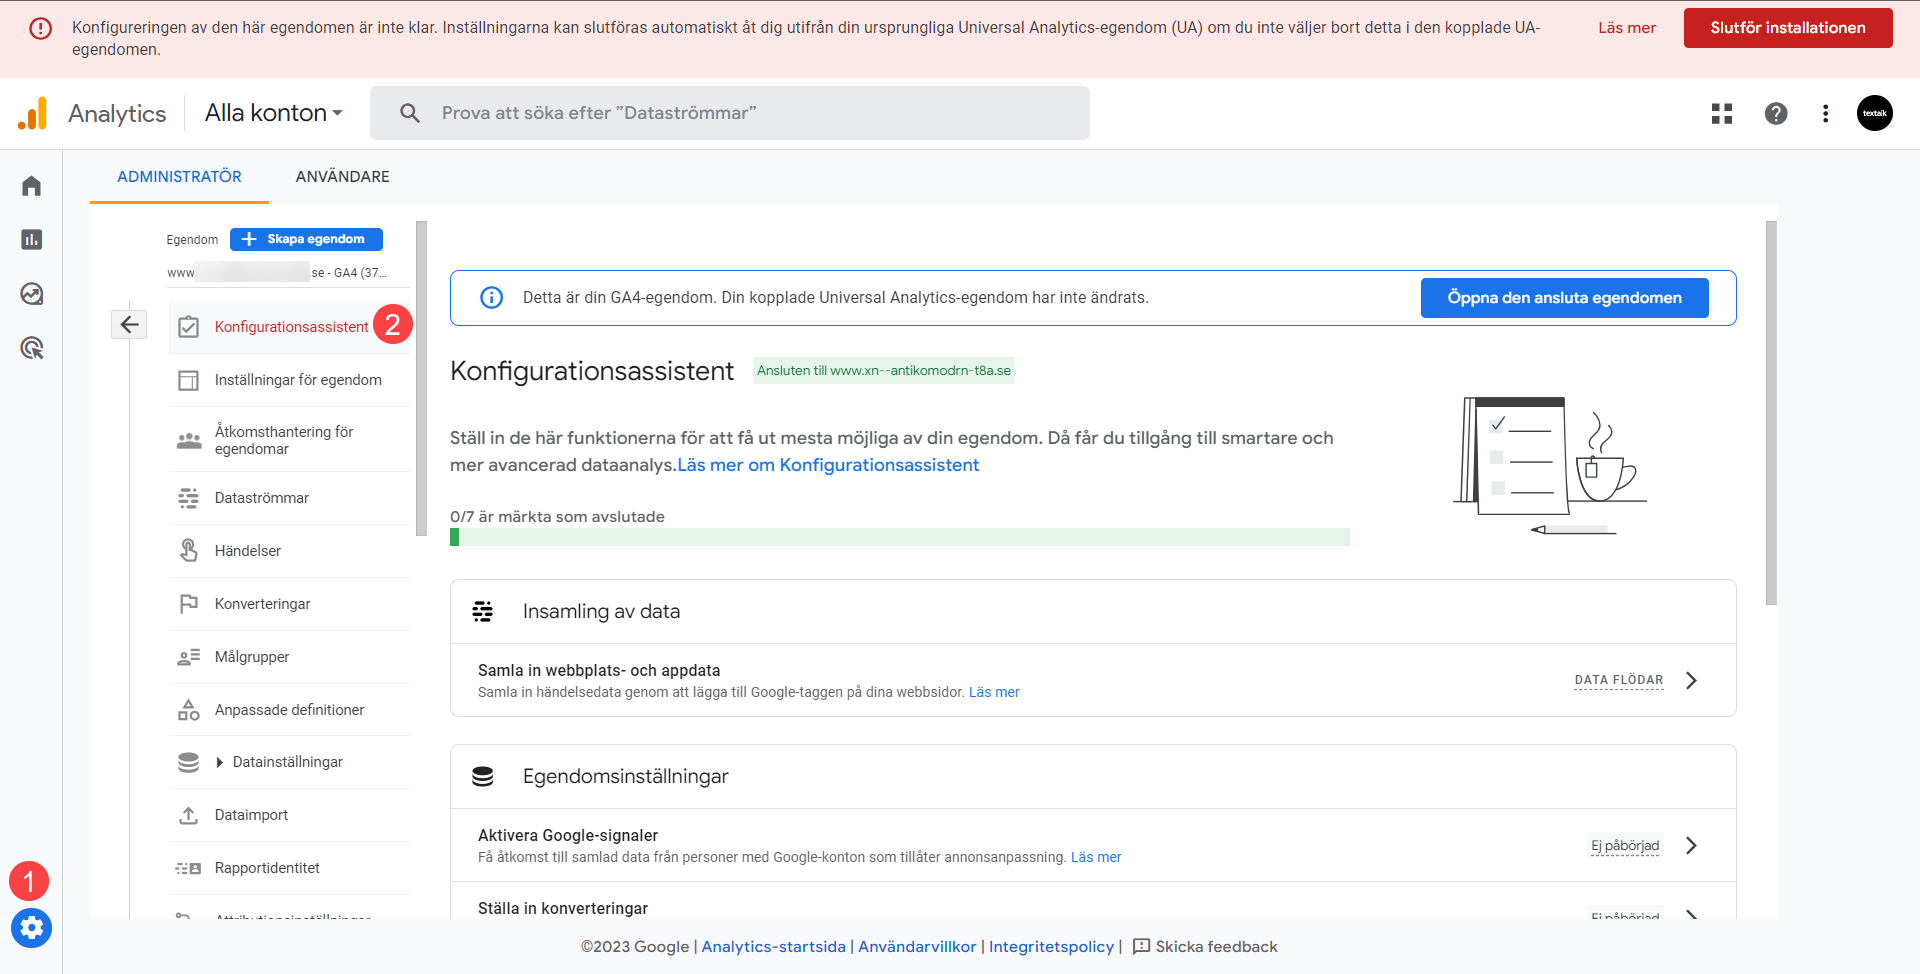The height and width of the screenshot is (974, 1920).
Task: Click the green progress bar
Action: tap(899, 537)
